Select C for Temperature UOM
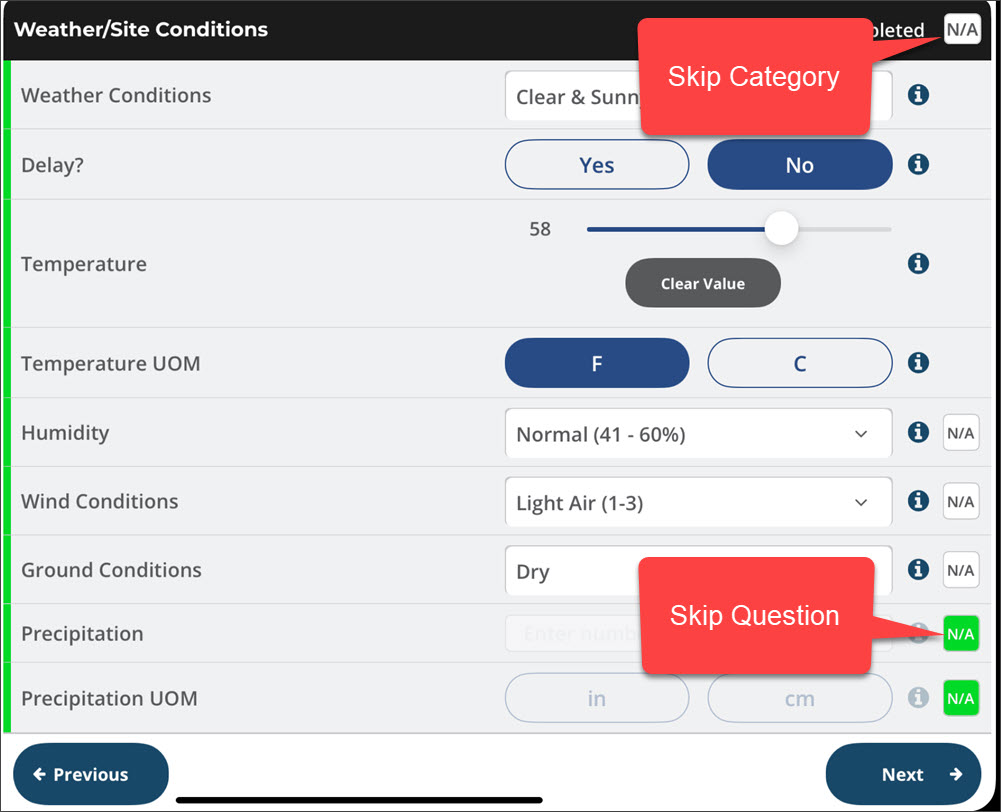 point(799,363)
